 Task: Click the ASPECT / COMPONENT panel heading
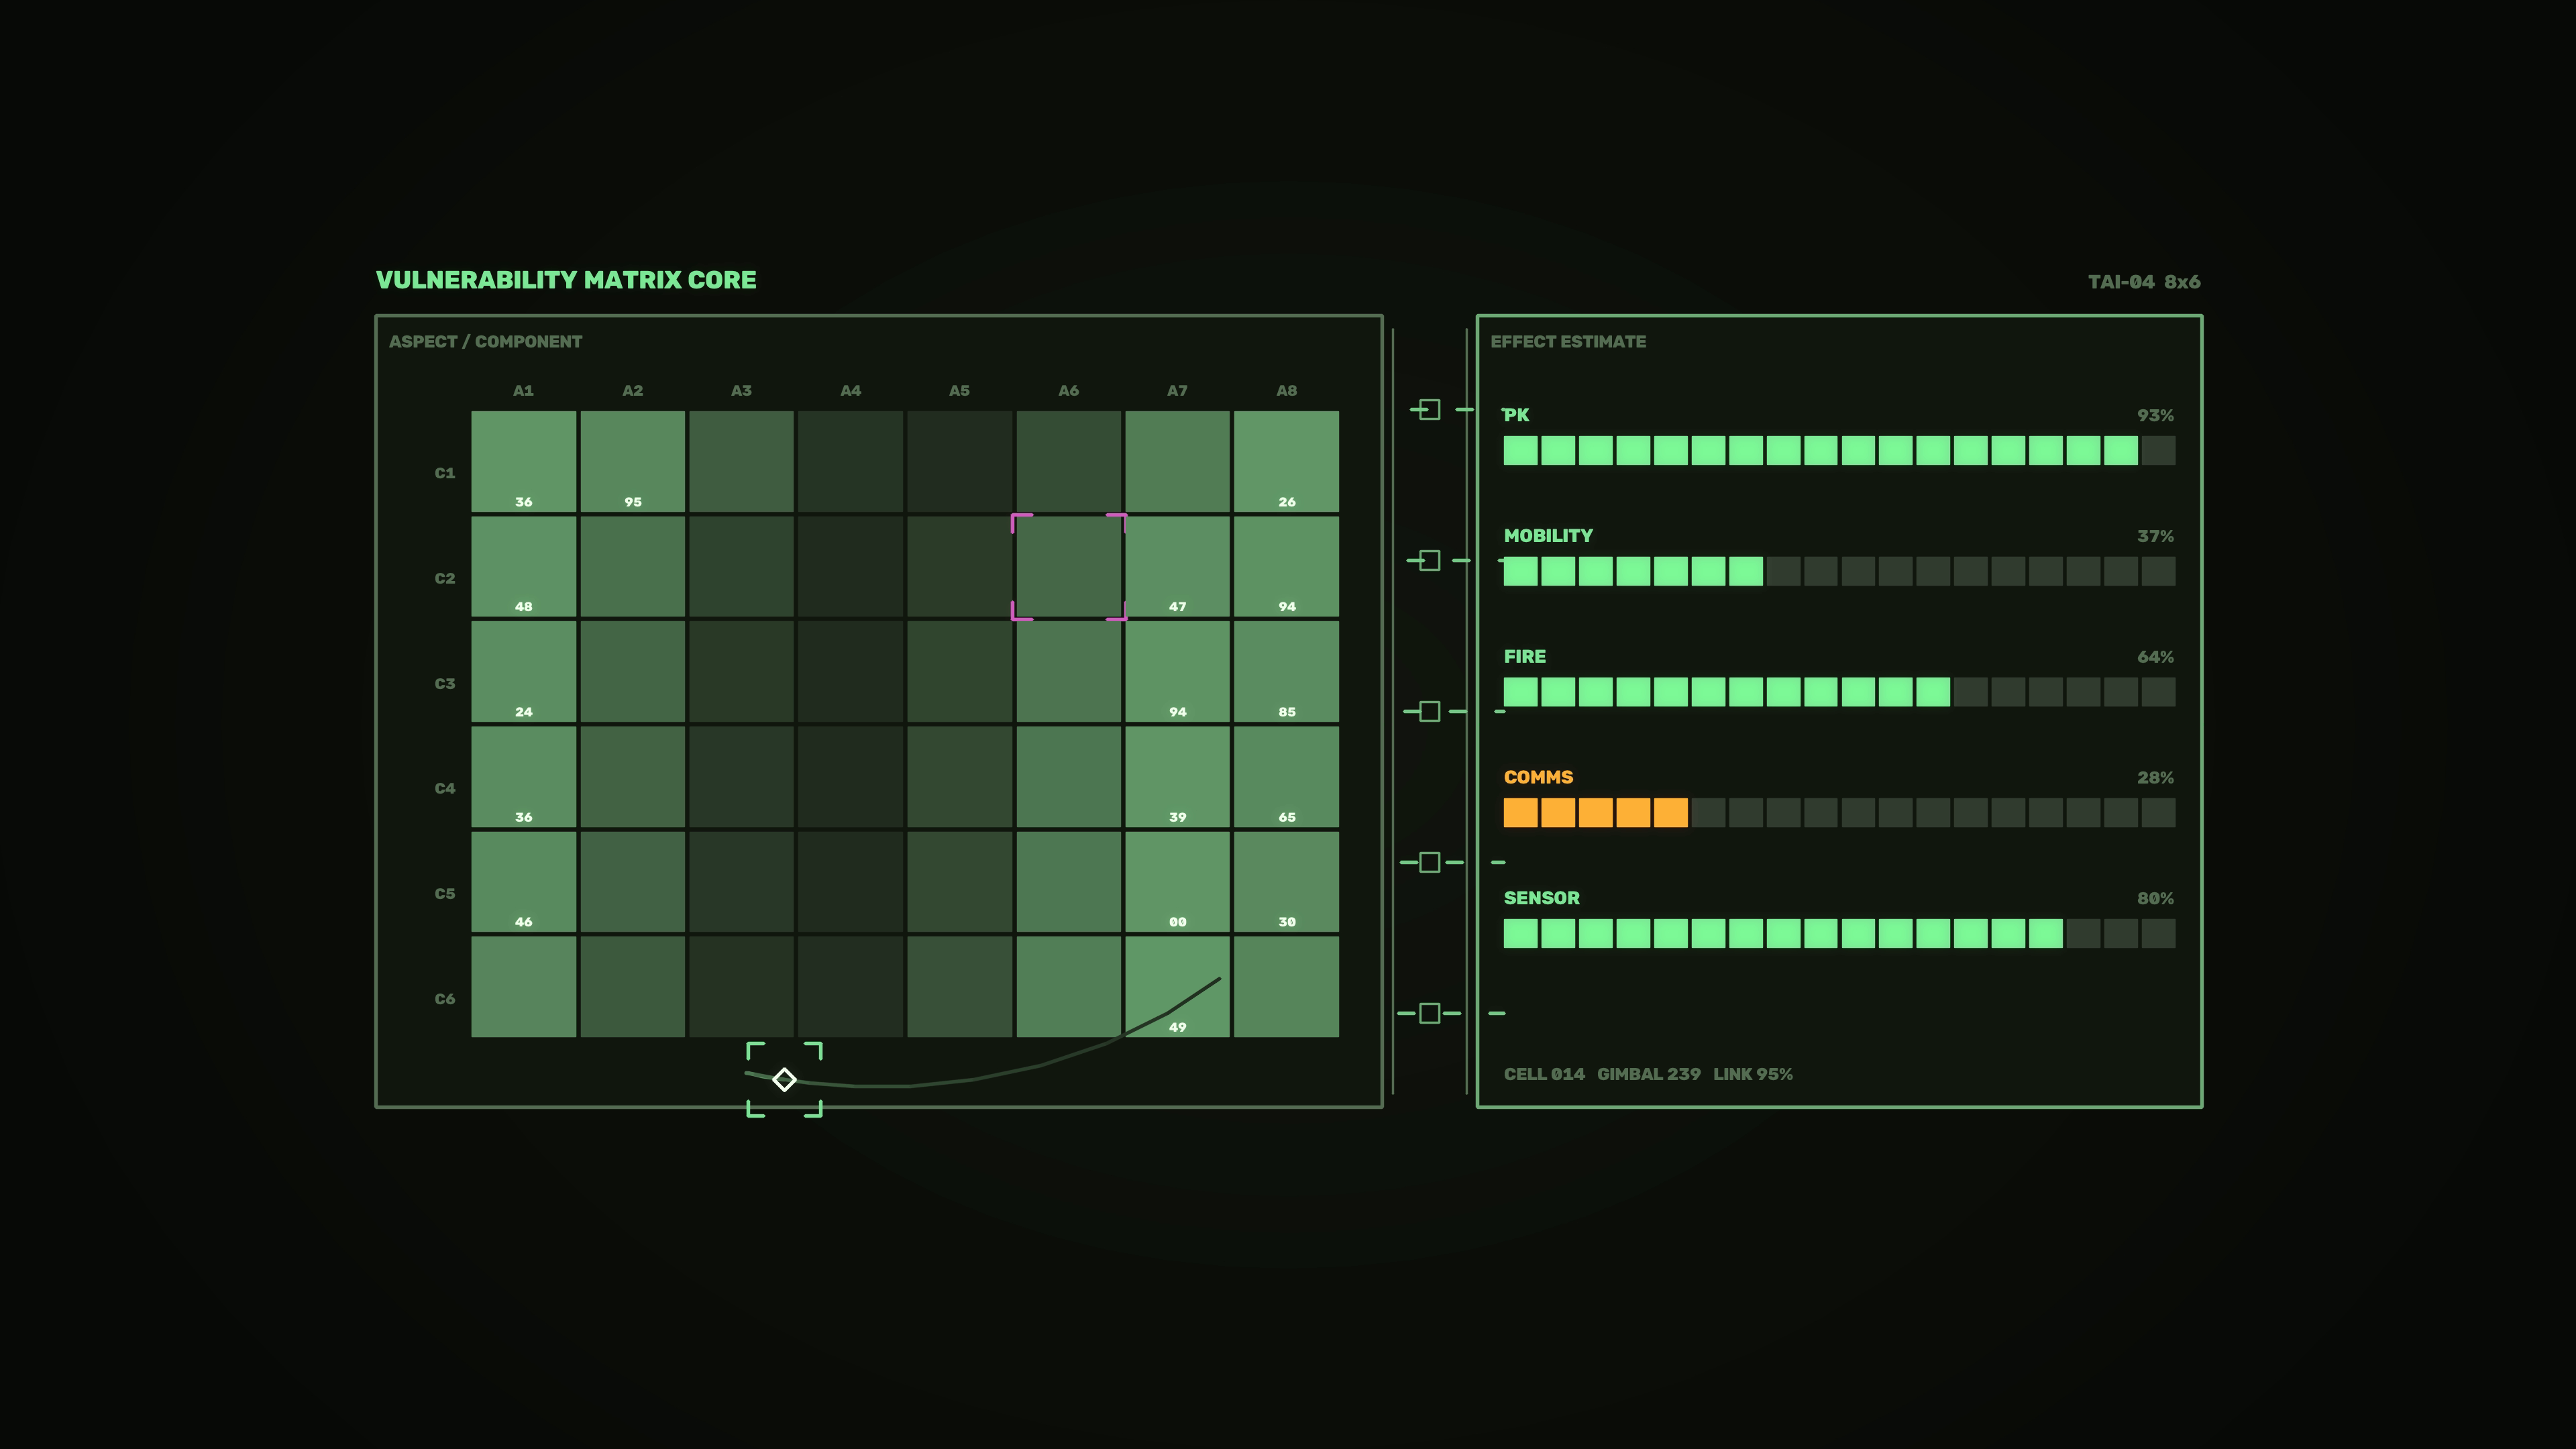point(486,342)
